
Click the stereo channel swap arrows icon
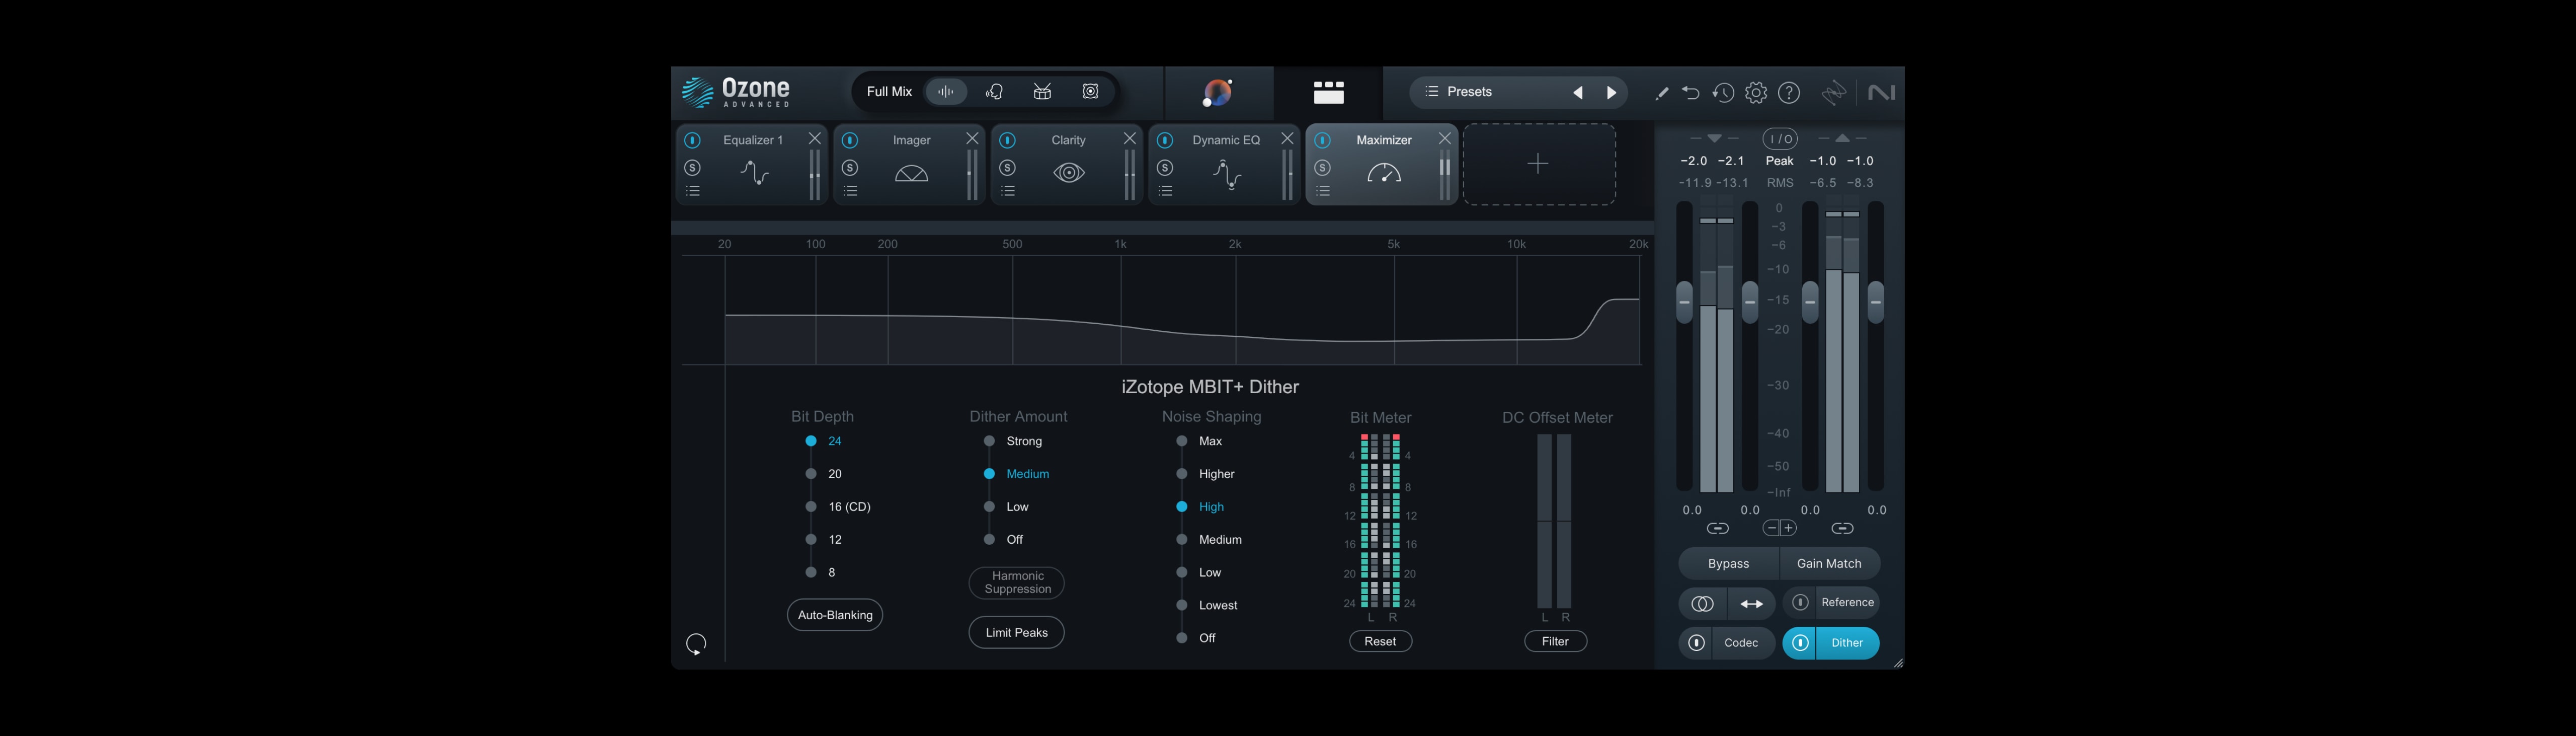coord(1752,604)
